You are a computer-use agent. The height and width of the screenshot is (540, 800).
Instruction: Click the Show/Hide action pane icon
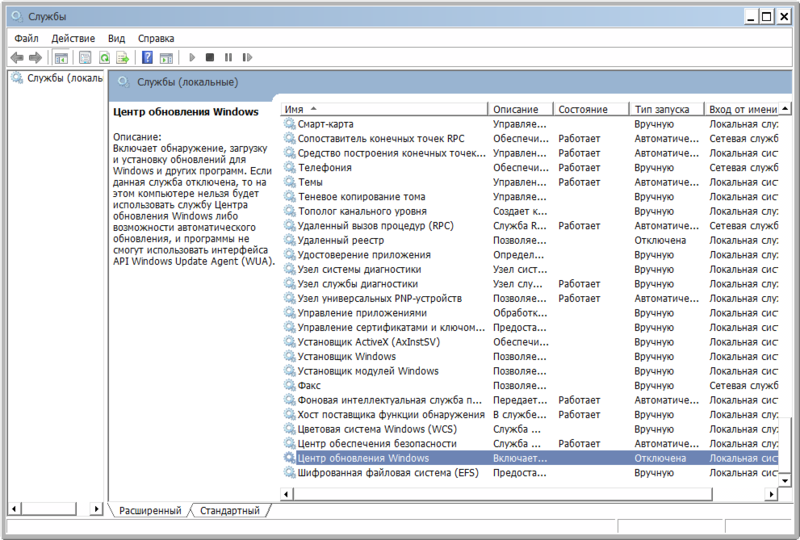click(x=166, y=58)
